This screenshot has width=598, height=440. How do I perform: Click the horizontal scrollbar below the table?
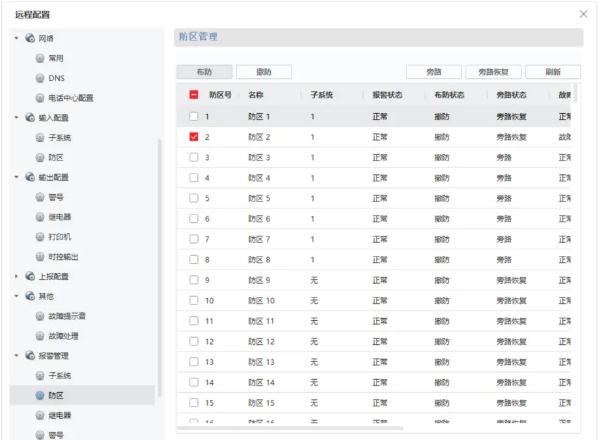pos(291,428)
